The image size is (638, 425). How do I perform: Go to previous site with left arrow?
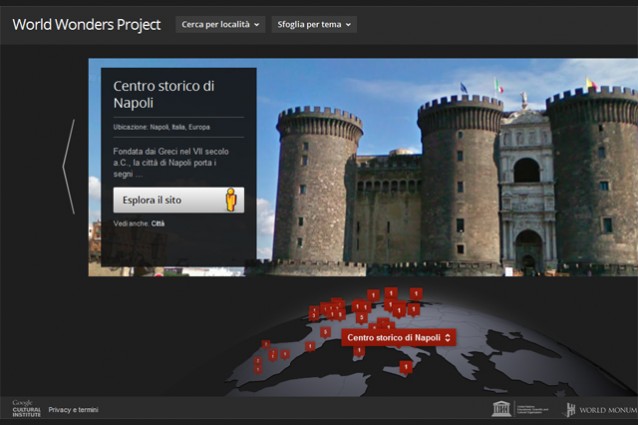(69, 167)
